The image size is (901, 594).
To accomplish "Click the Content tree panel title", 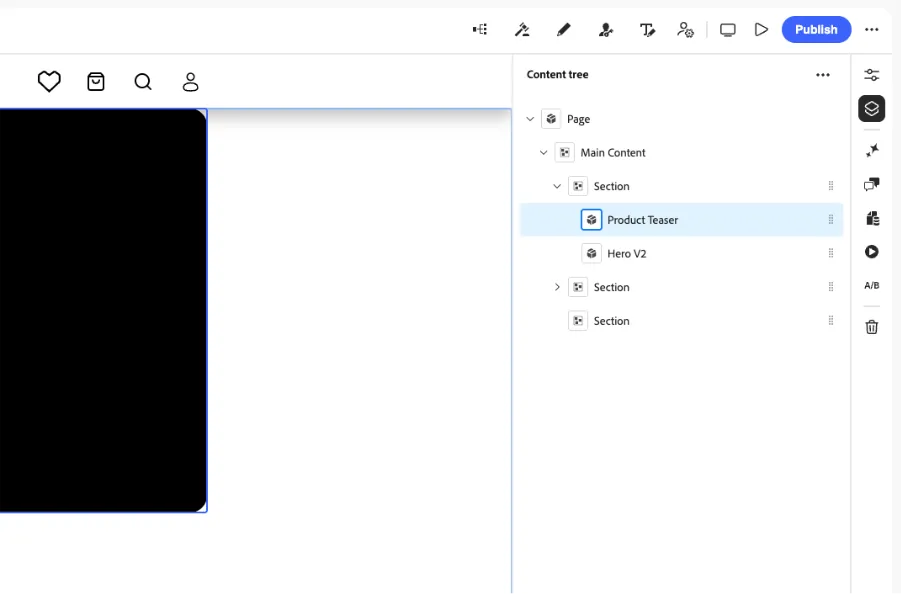I will pos(557,75).
